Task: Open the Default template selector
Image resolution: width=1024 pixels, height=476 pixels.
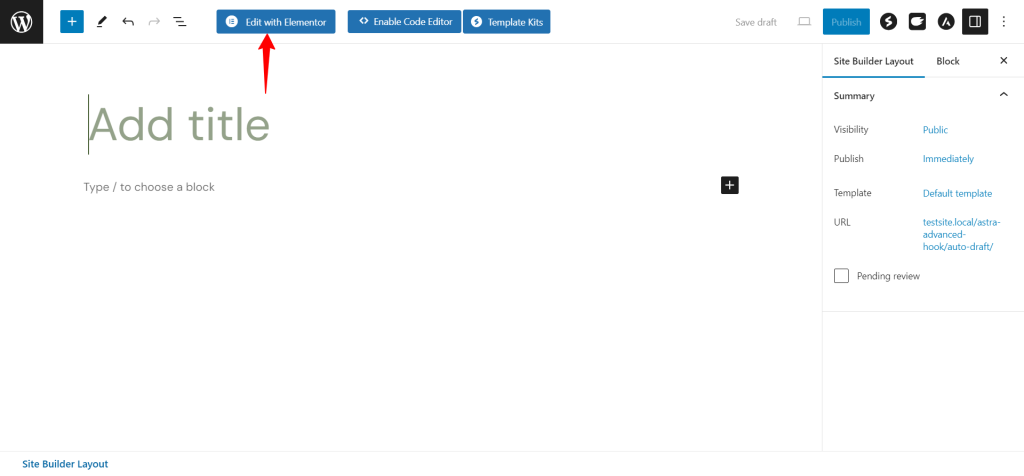Action: [957, 193]
